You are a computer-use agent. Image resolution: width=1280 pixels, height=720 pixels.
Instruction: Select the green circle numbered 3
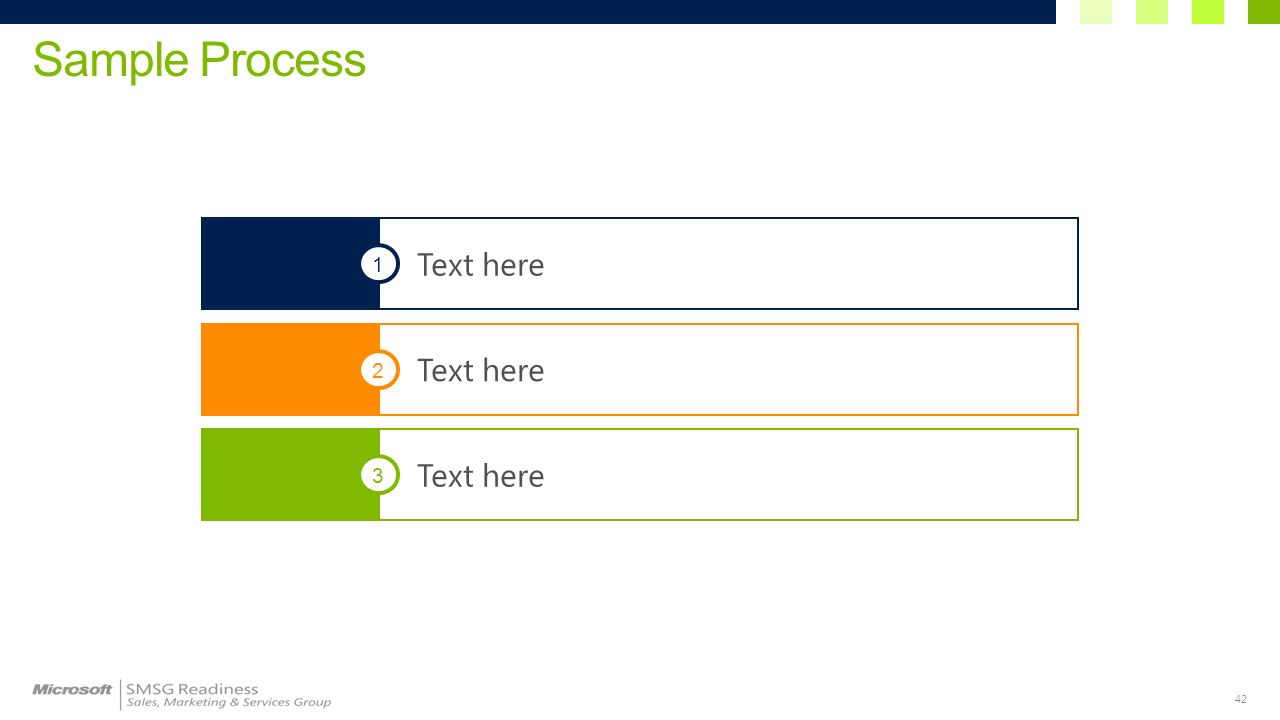point(379,475)
